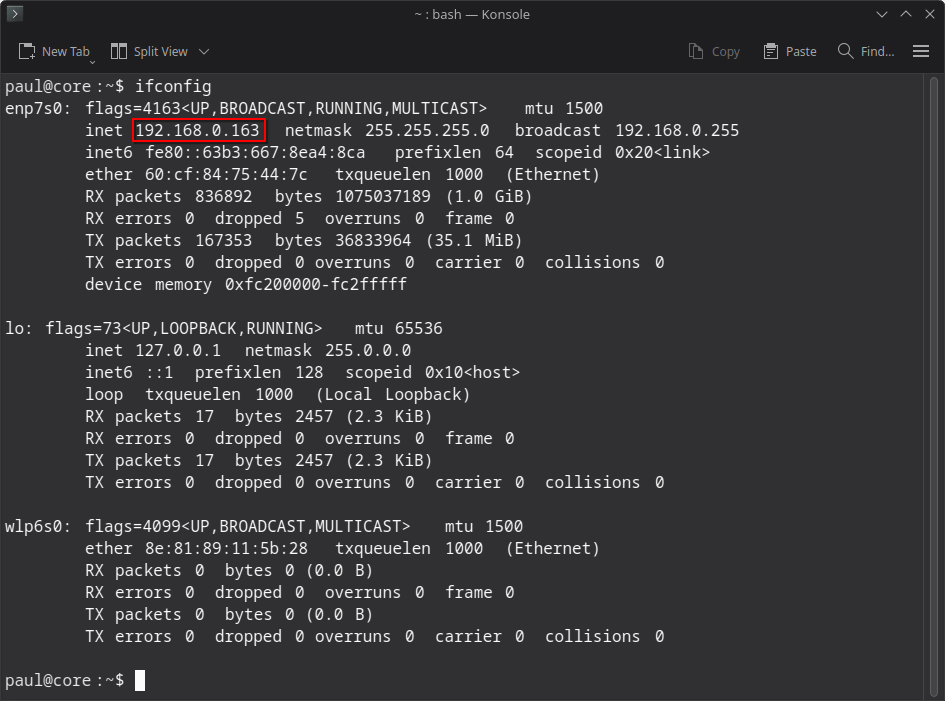Click the scopeid 0x10<host> text
Viewport: 945px width, 701px height.
point(432,373)
